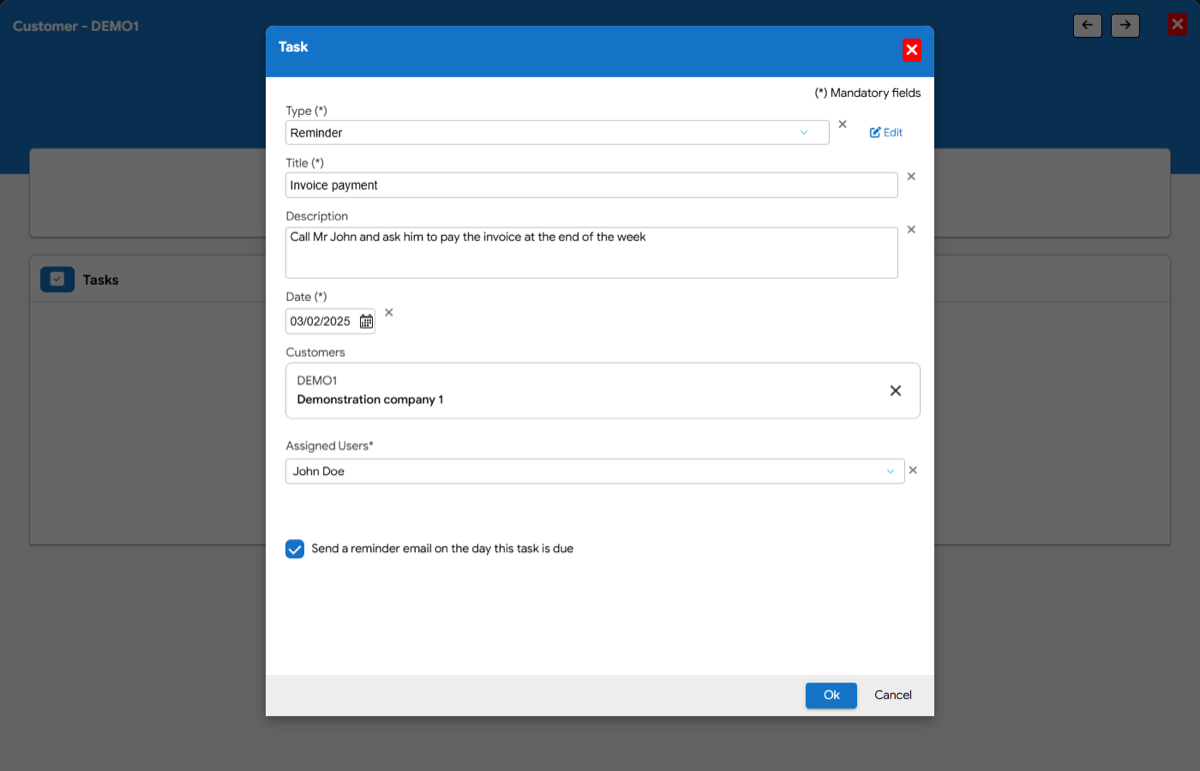This screenshot has height=771, width=1200.
Task: Close the Customer DEMO1 window
Action: click(1177, 24)
